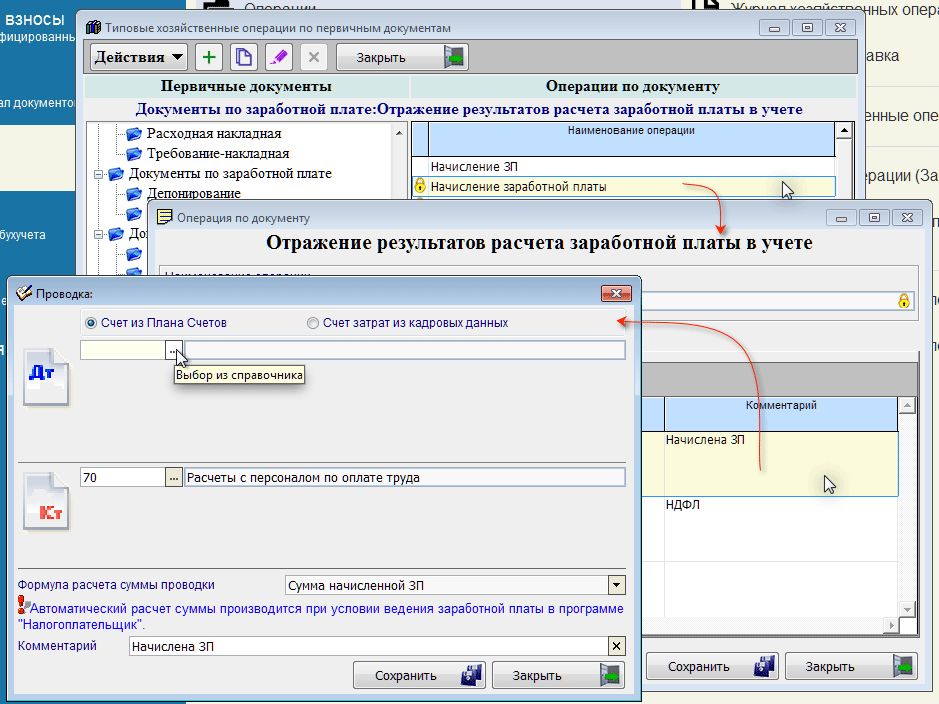939x704 pixels.
Task: Click the Операция по документу title bar icon
Action: pyautogui.click(x=164, y=217)
